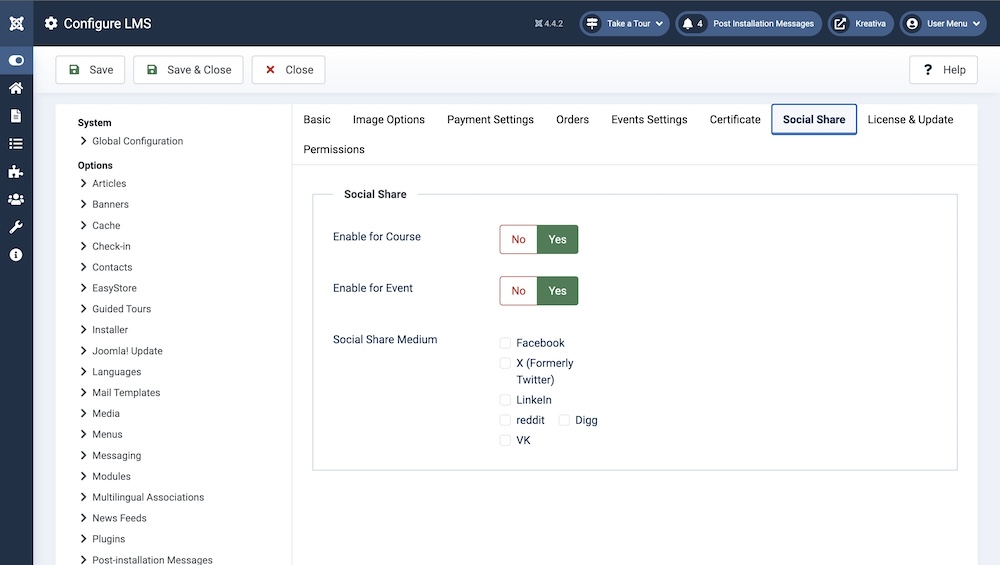Click the Save & Close button
This screenshot has height=565, width=1000.
click(188, 70)
